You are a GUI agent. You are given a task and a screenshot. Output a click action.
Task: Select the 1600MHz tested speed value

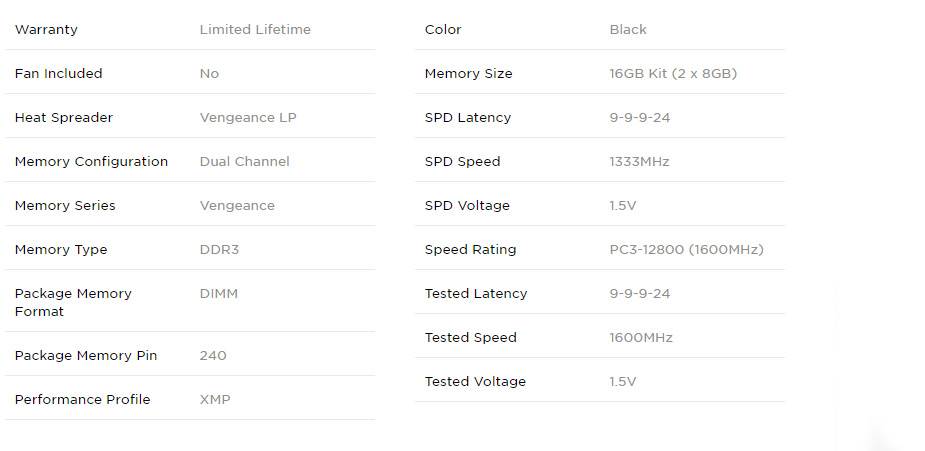coord(641,338)
